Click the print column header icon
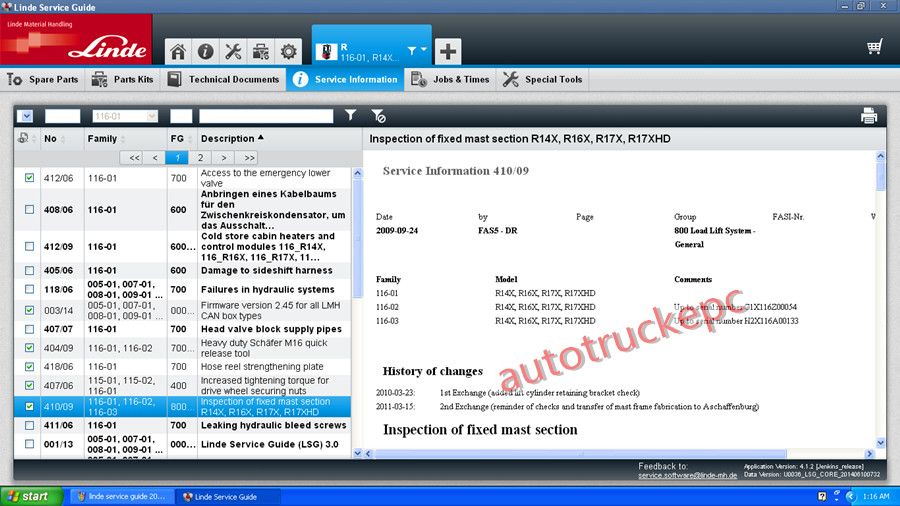 pyautogui.click(x=23, y=138)
